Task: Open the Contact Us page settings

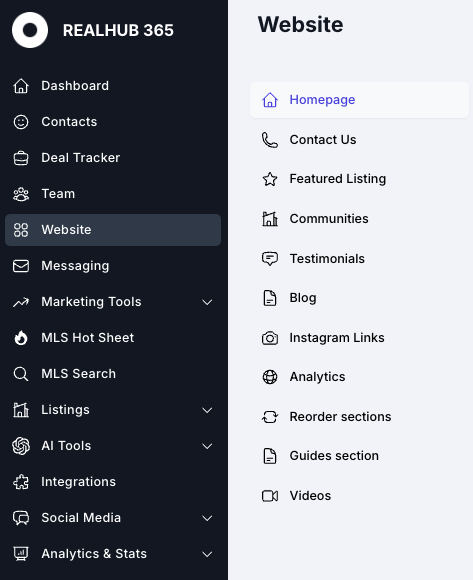Action: 323,140
